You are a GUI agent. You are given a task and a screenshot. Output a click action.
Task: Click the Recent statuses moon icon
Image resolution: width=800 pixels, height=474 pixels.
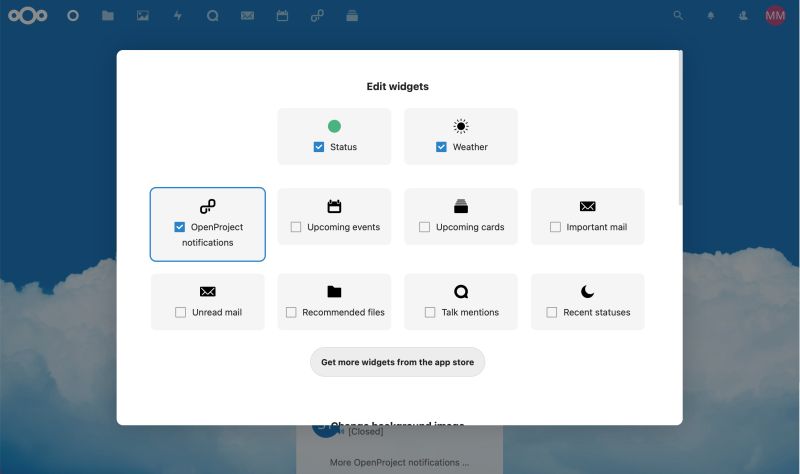[588, 291]
